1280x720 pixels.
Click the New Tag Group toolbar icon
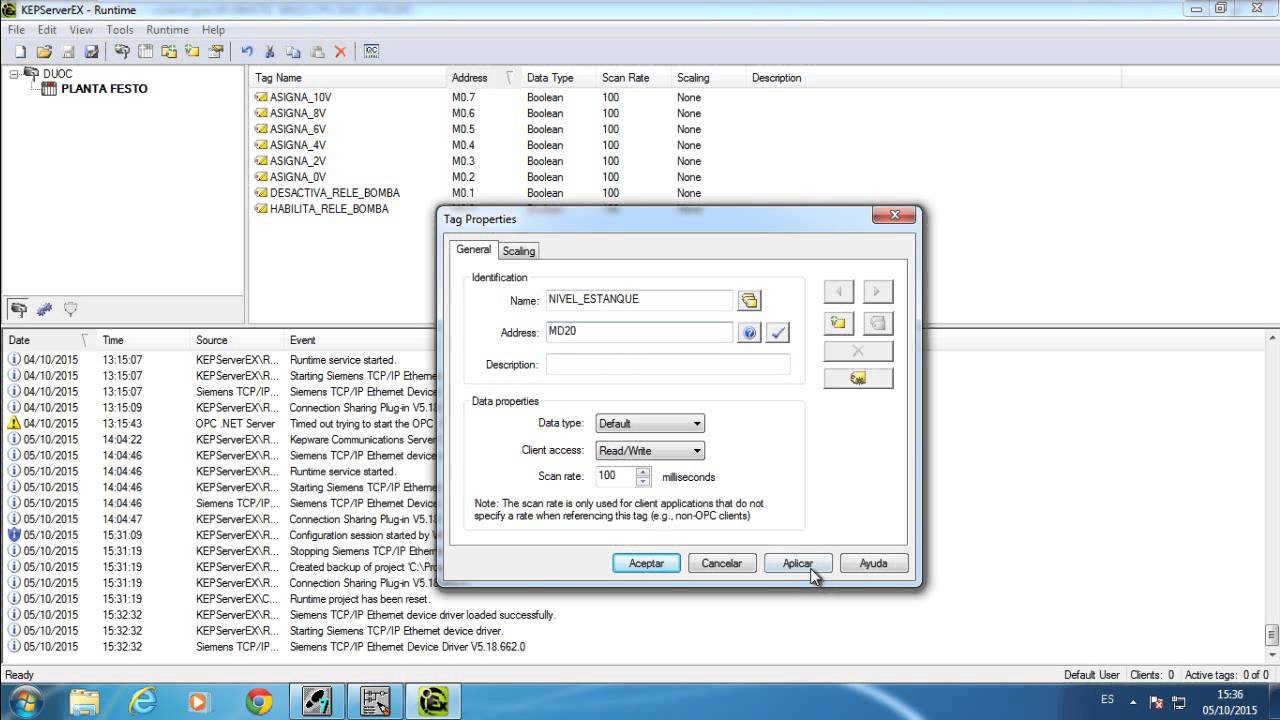tap(169, 51)
